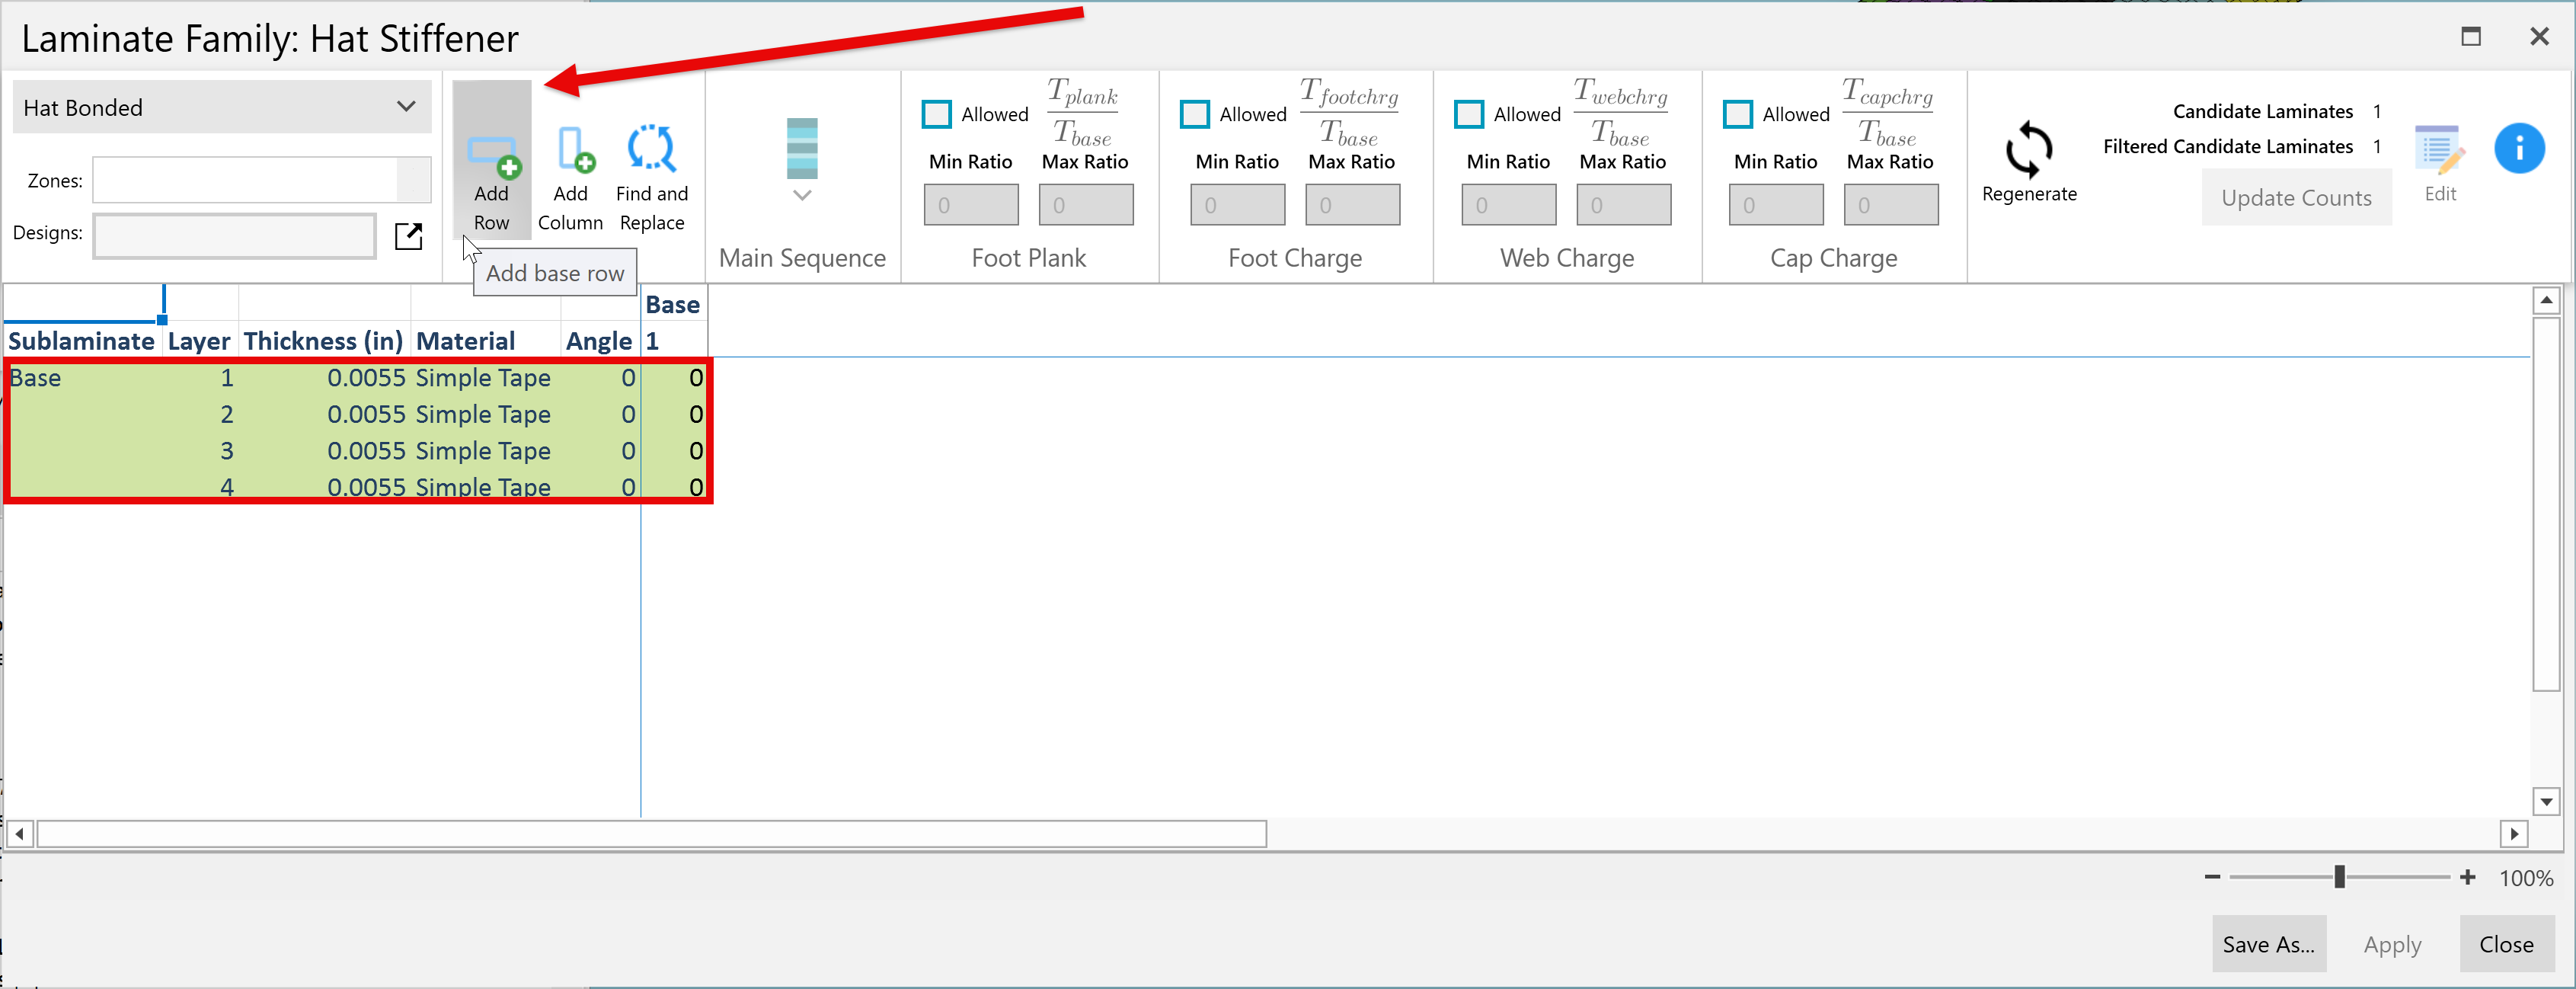Select layer 3 thickness 0.0055 cell

tap(324, 451)
